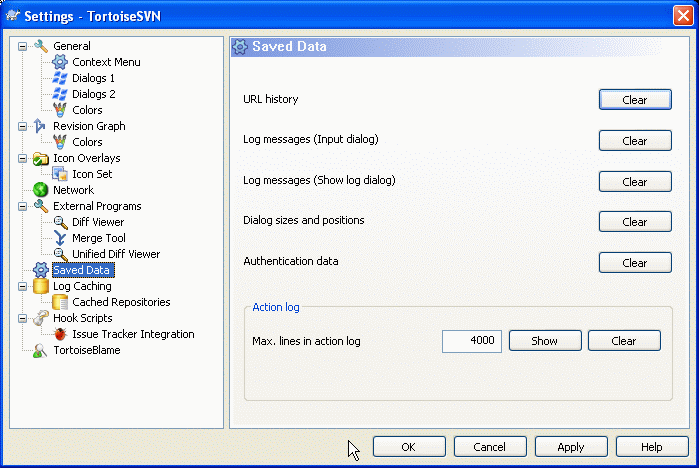Show the action log
Viewport: 699px width, 468px height.
click(545, 341)
